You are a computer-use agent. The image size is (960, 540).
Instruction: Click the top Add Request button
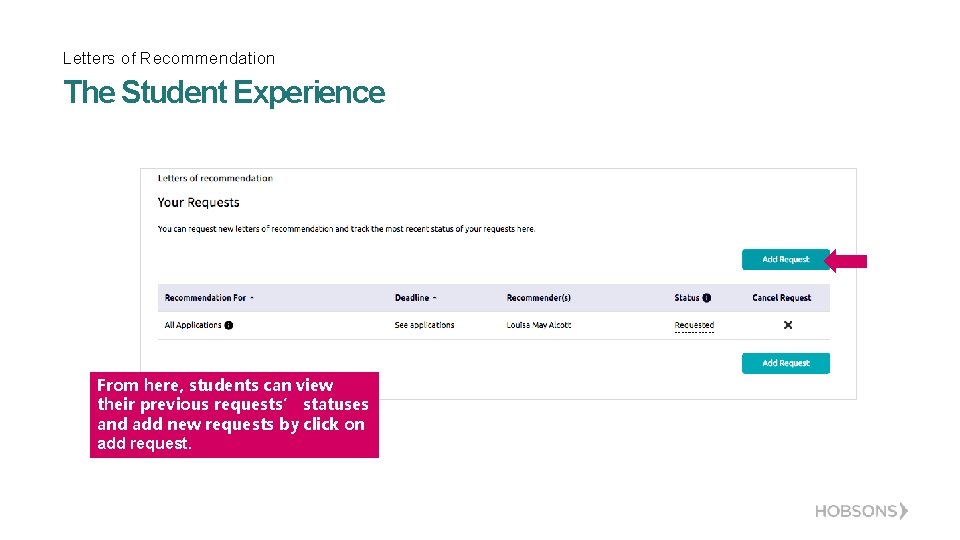(785, 260)
